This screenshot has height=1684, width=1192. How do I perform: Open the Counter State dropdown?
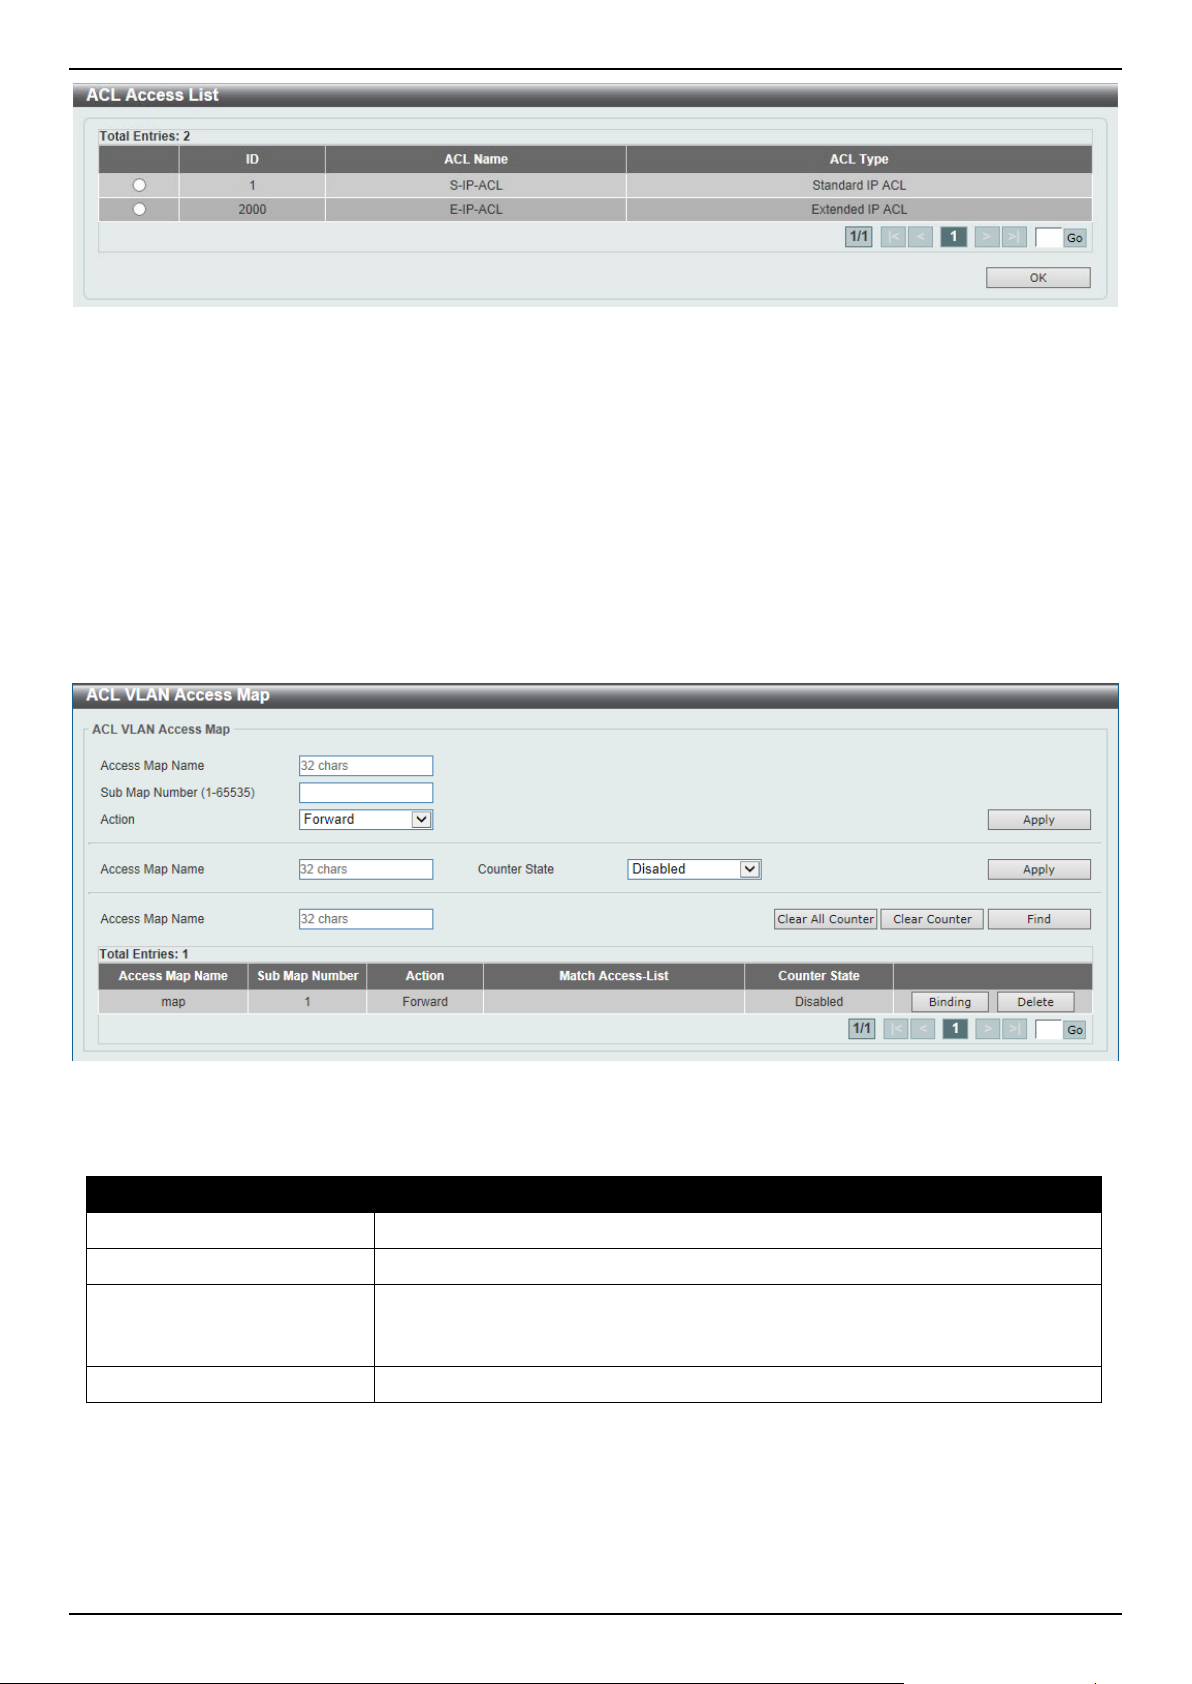coord(694,869)
